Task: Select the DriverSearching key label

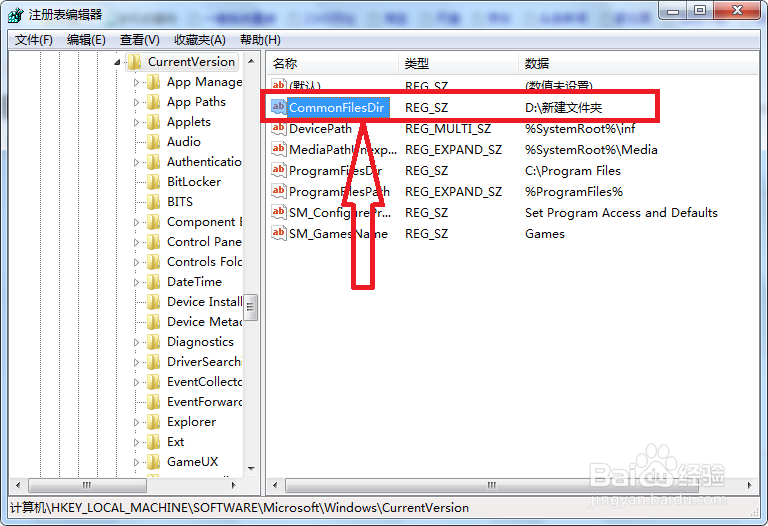Action: click(204, 362)
